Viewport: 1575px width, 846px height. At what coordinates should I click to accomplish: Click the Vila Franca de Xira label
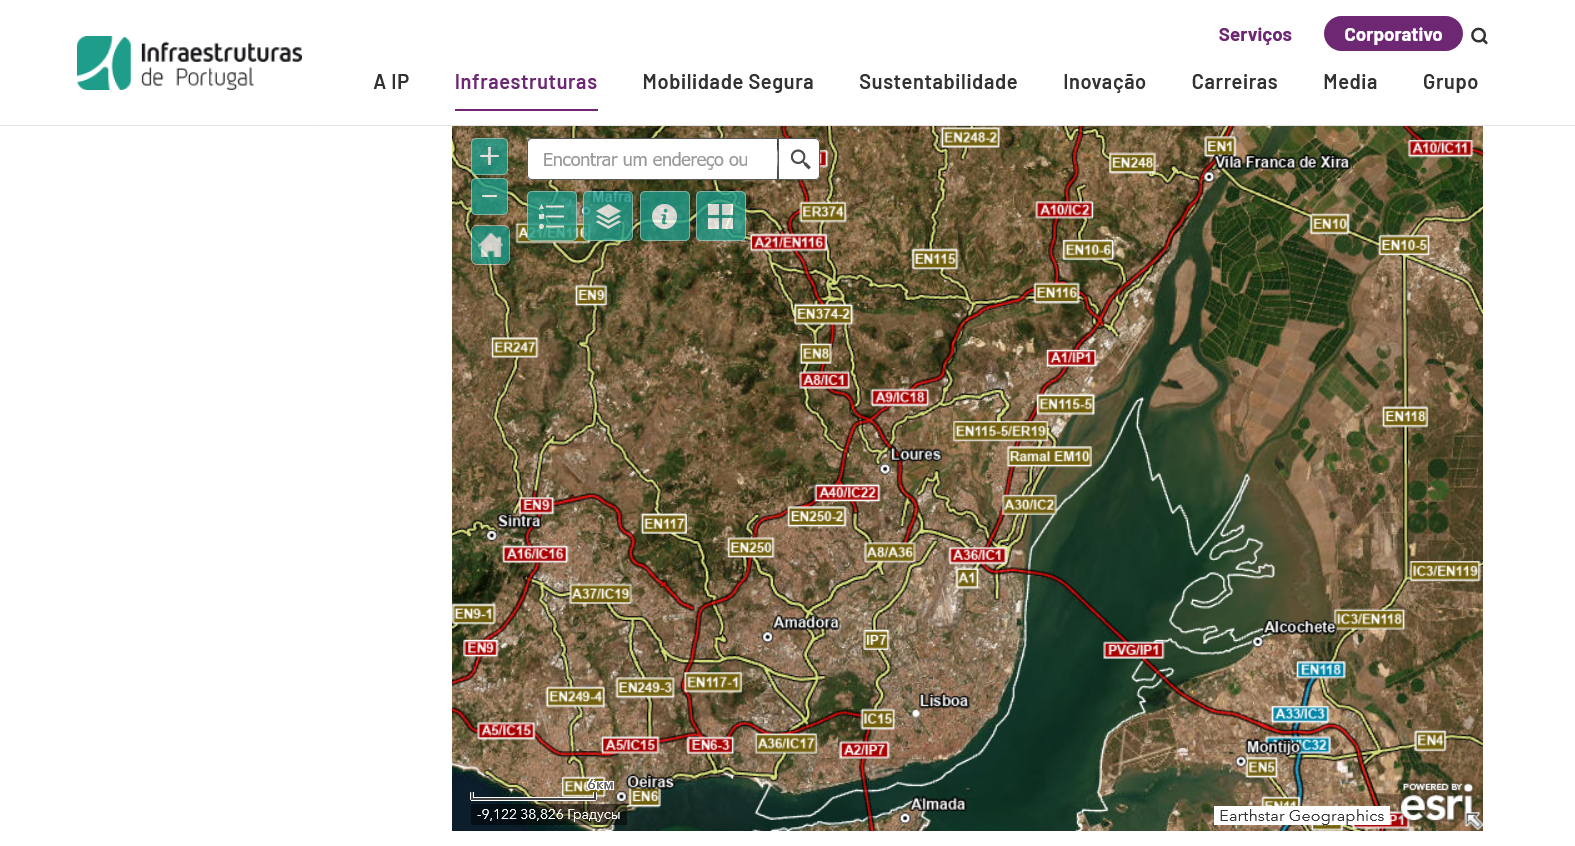[x=1282, y=162]
